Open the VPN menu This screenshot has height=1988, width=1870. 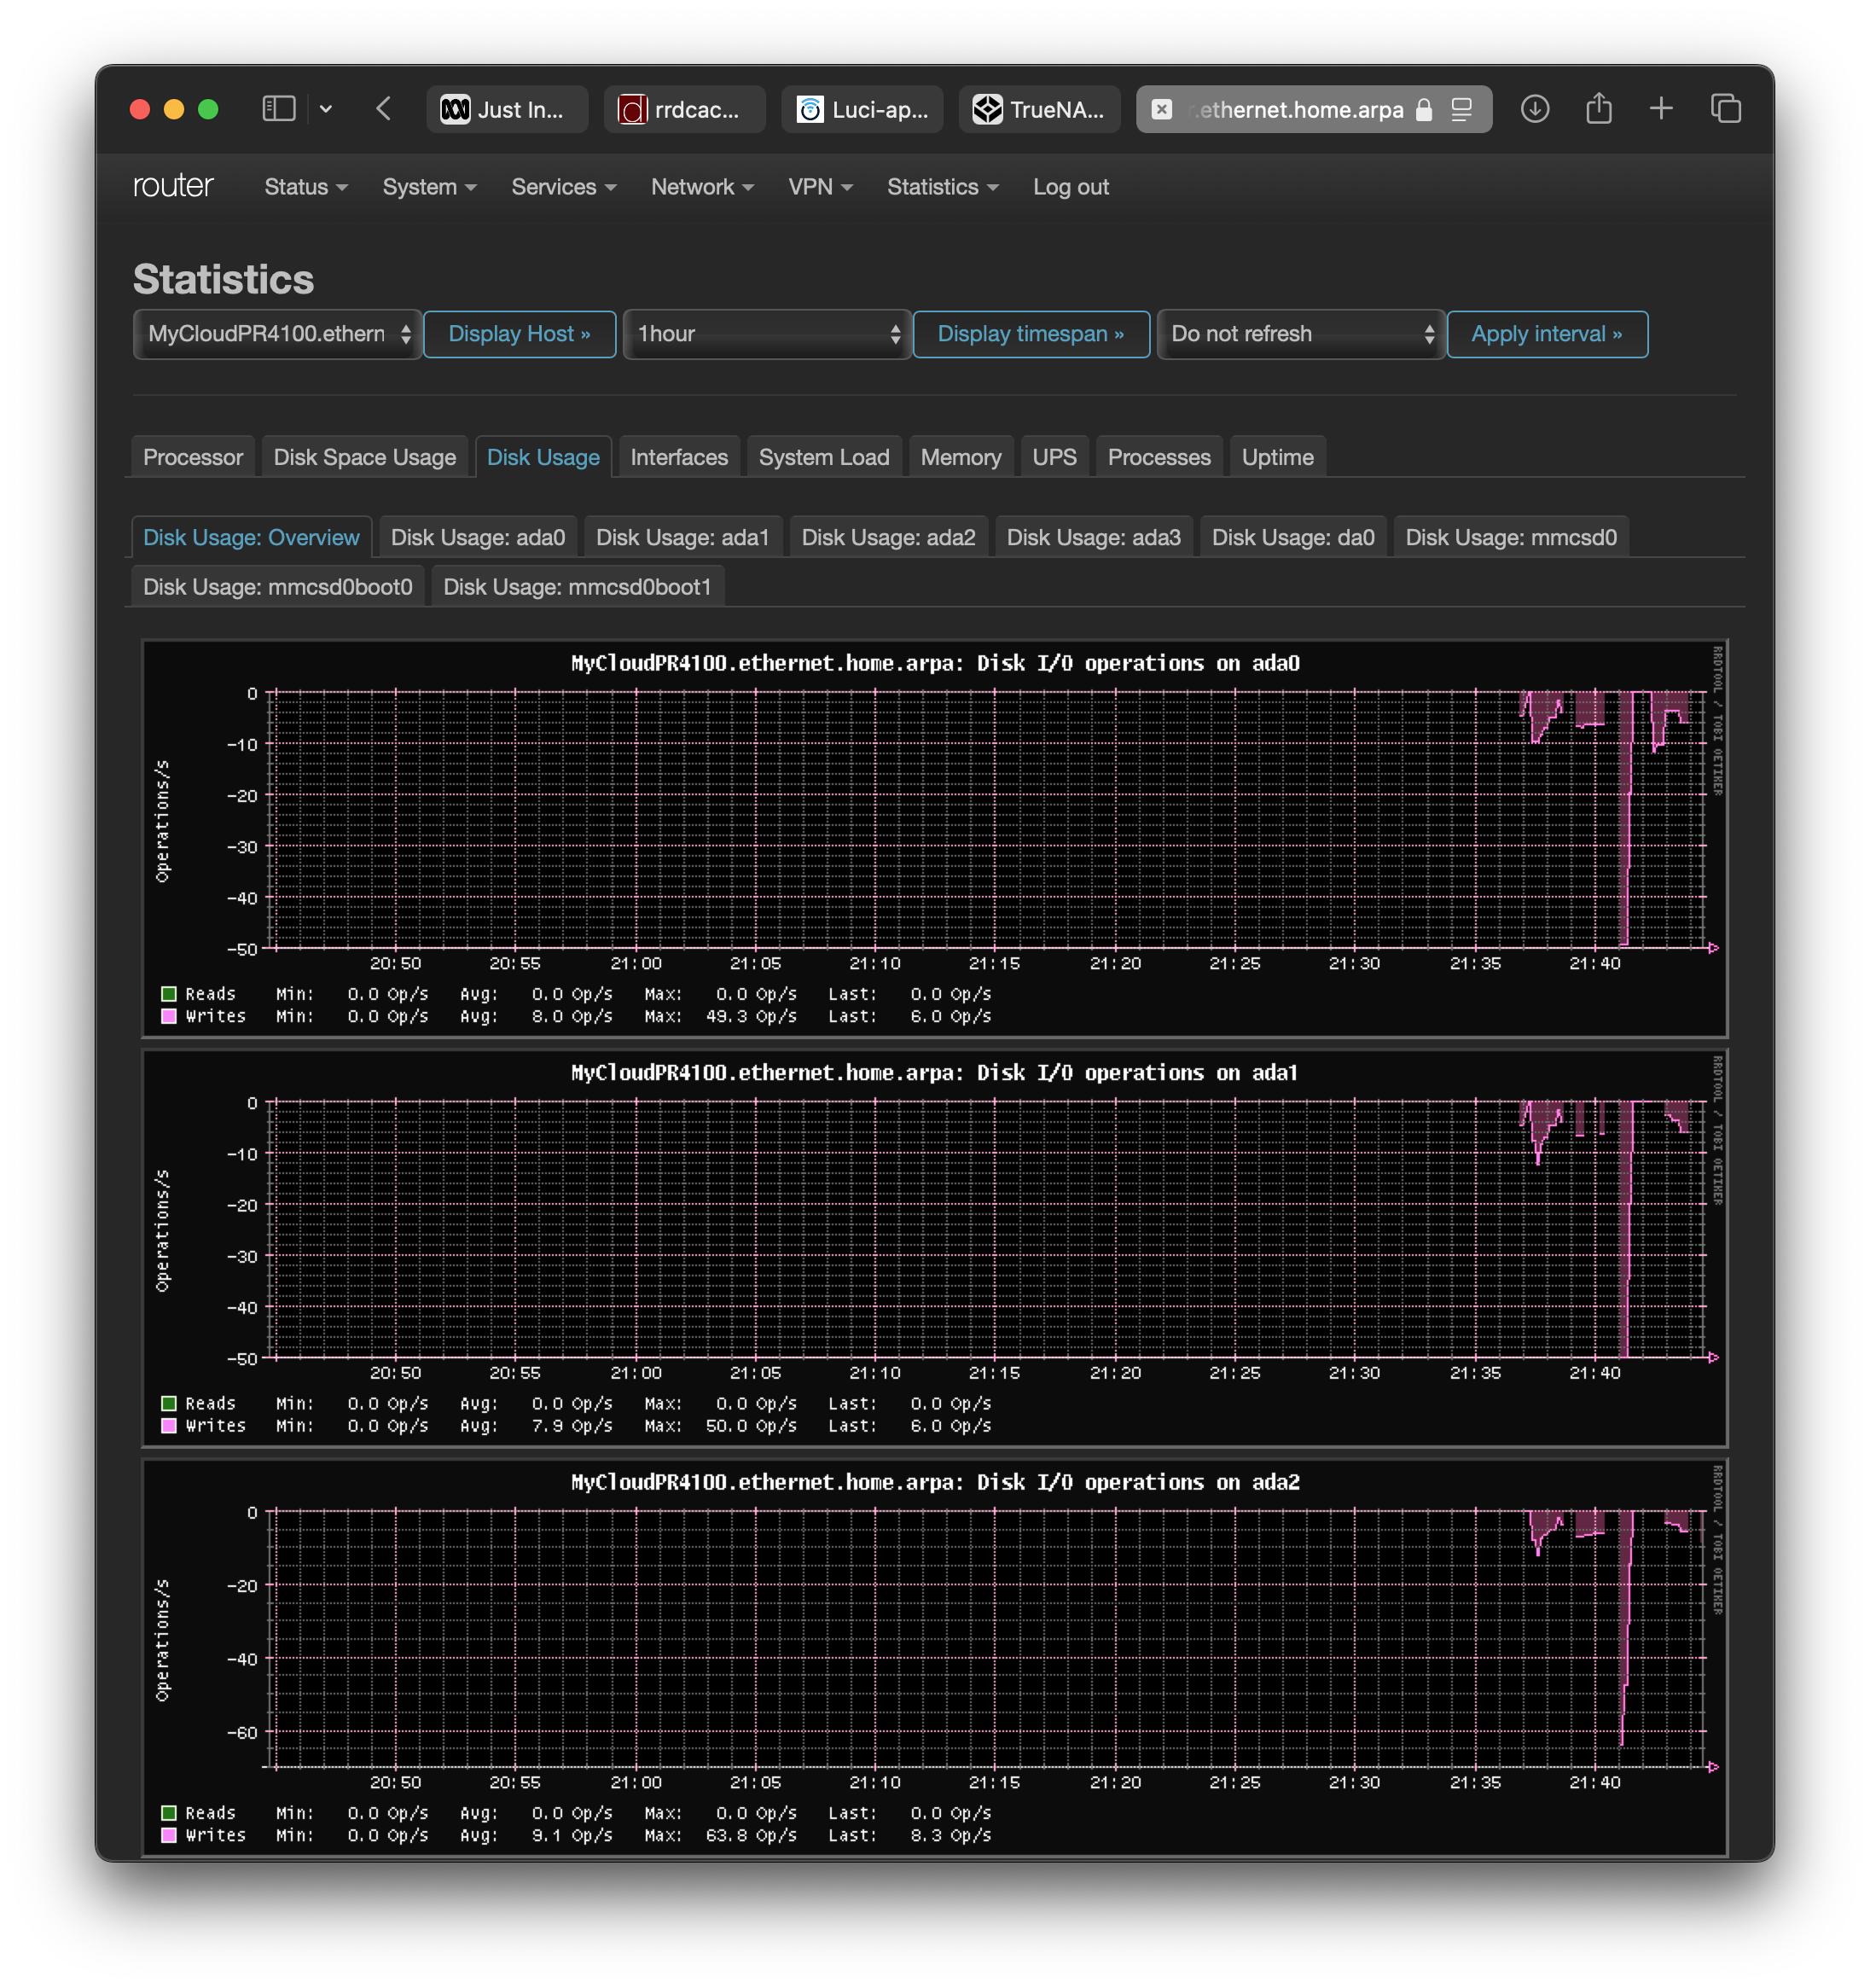[820, 187]
